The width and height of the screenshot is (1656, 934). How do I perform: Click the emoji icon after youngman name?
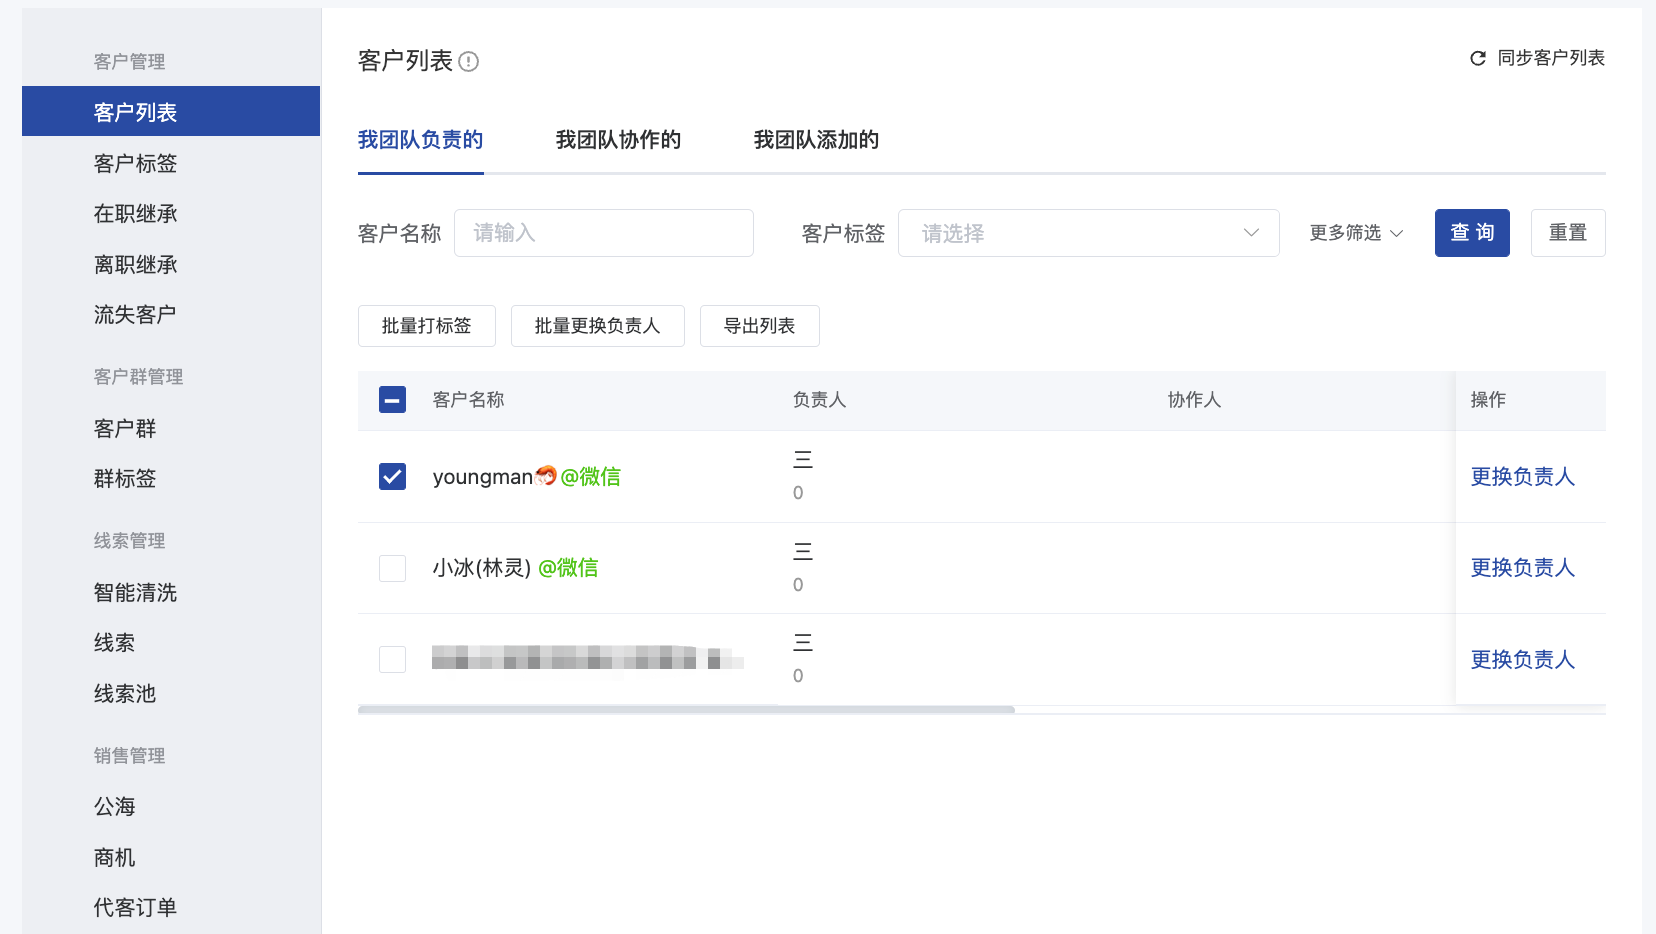pyautogui.click(x=546, y=476)
